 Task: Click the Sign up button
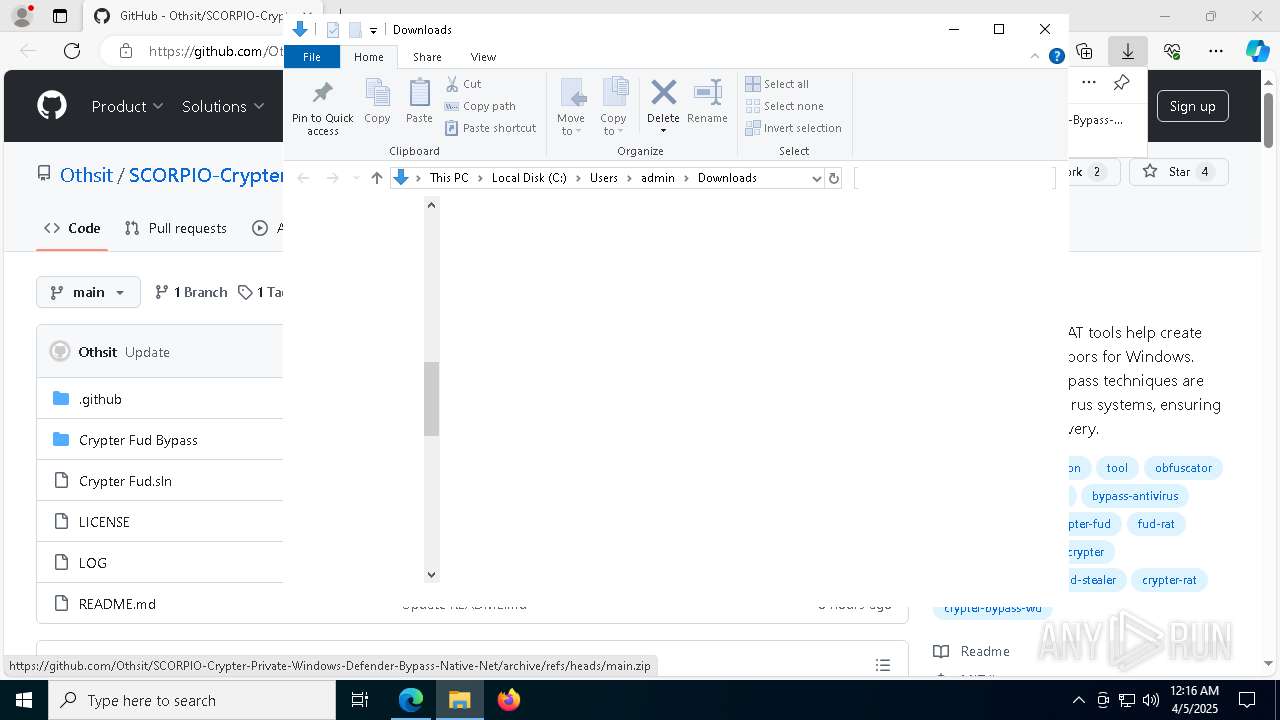tap(1192, 106)
